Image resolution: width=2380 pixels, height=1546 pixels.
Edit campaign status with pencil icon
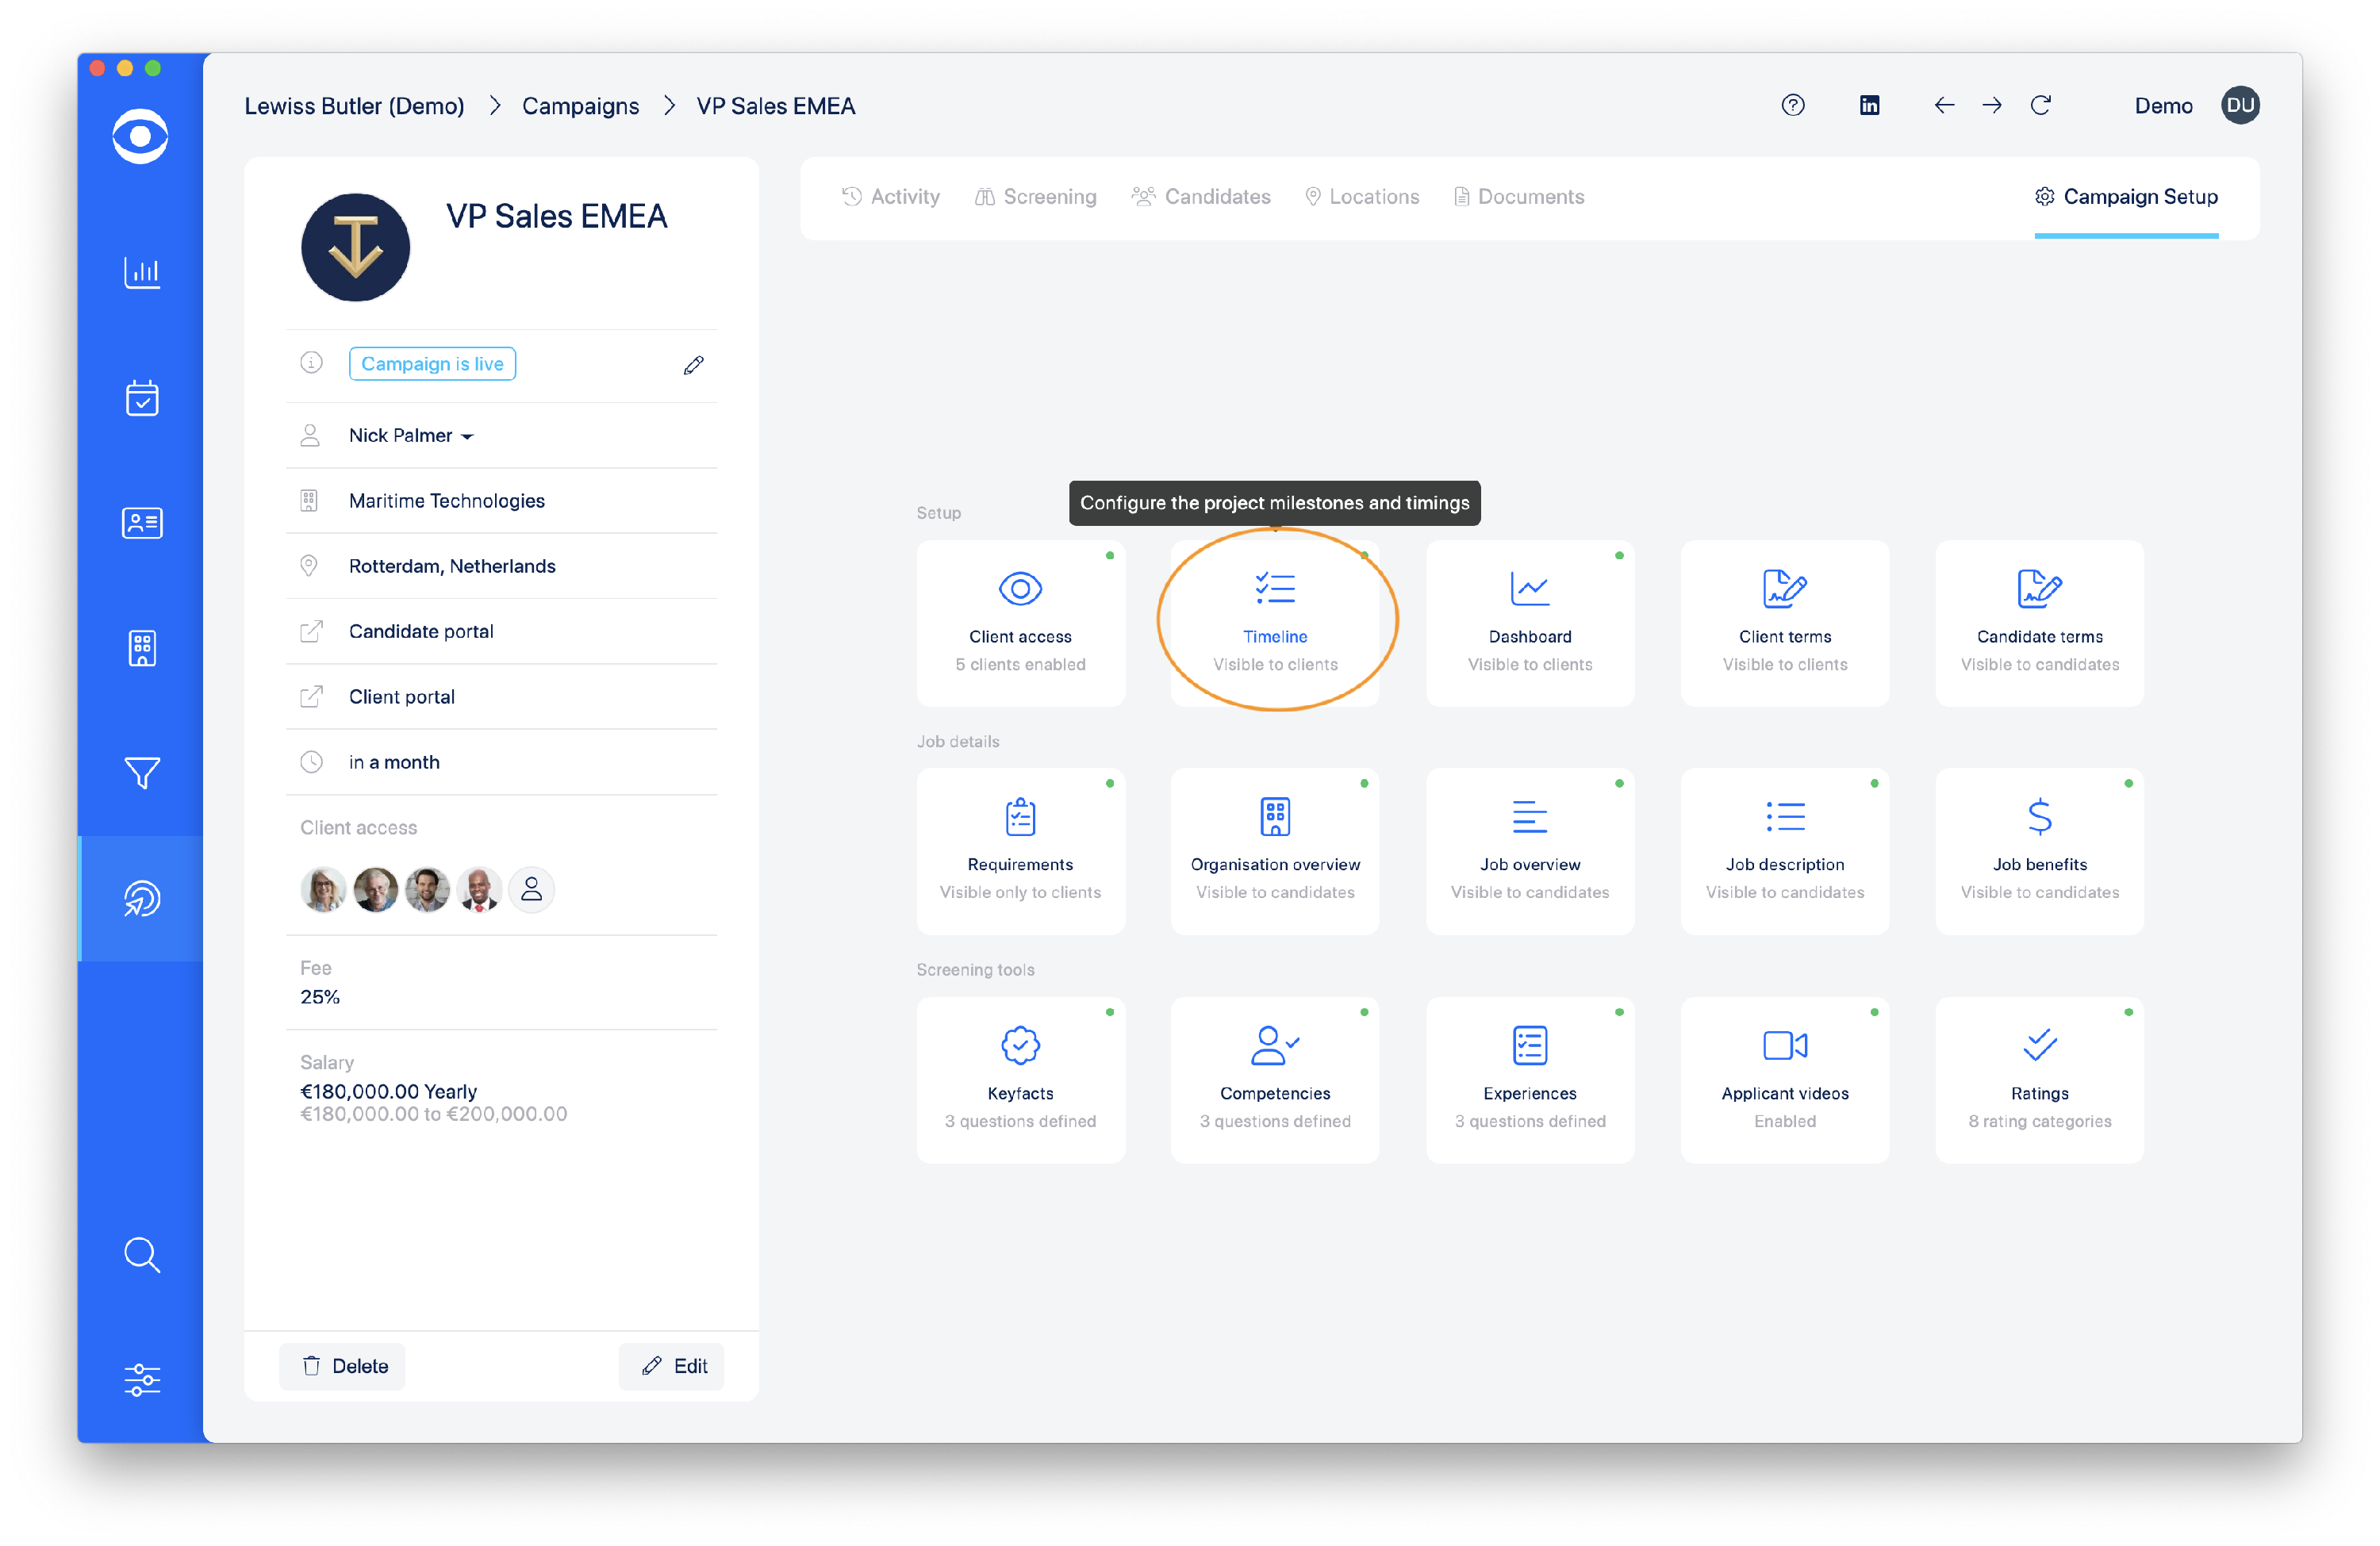693,365
